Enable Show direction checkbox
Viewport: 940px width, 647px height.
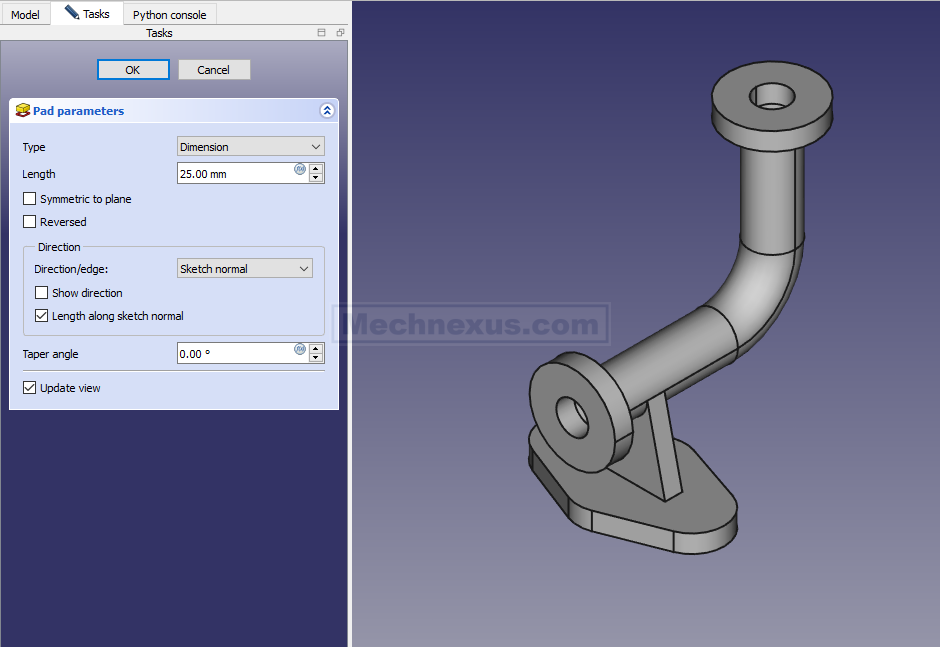(x=41, y=293)
